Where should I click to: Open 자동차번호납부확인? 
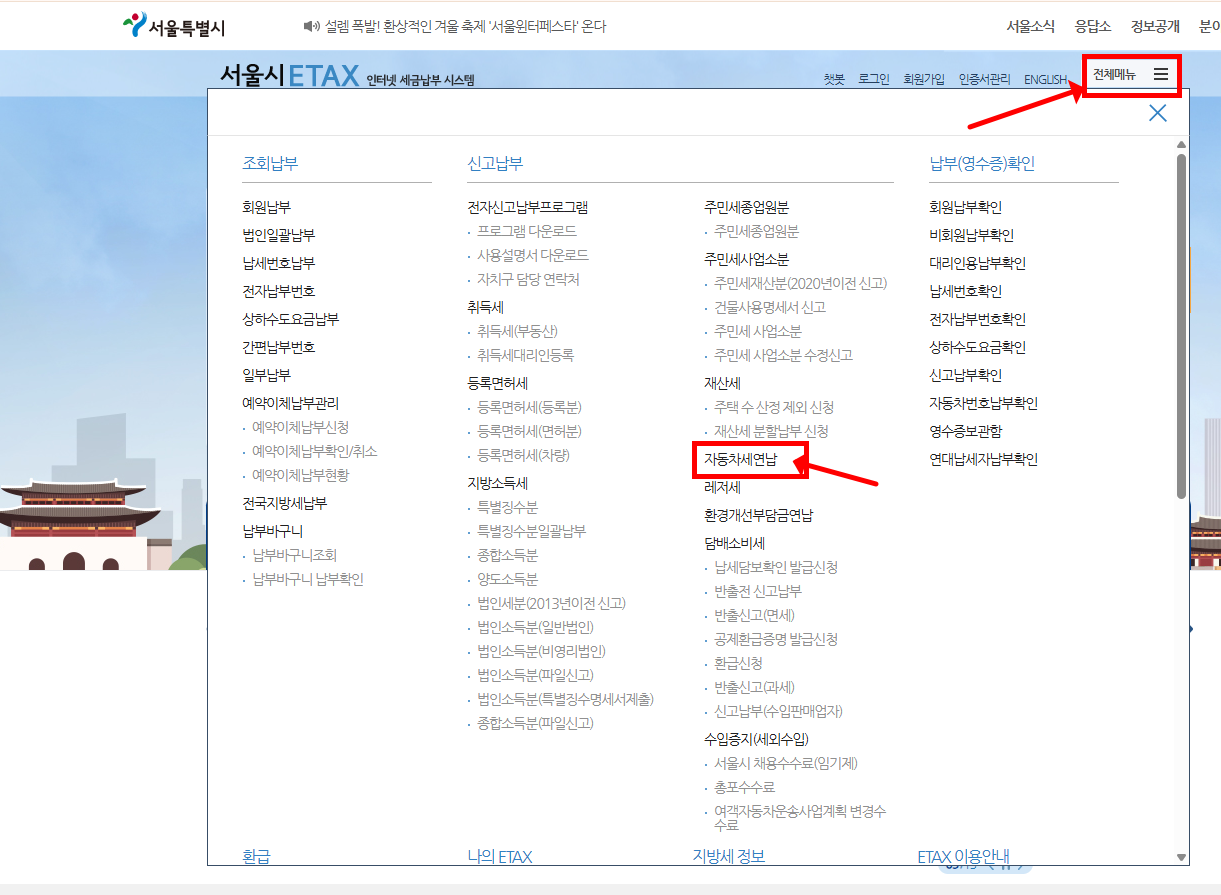[x=983, y=403]
